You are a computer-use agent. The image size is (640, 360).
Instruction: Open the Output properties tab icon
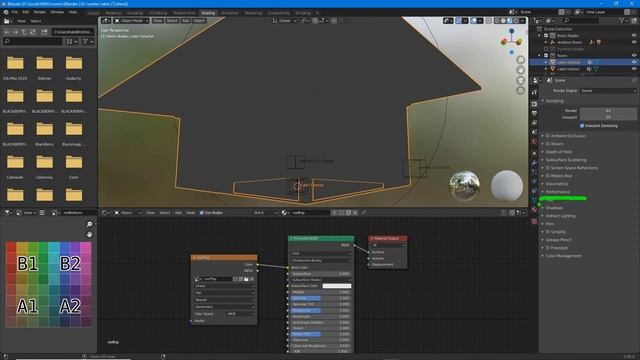534,113
